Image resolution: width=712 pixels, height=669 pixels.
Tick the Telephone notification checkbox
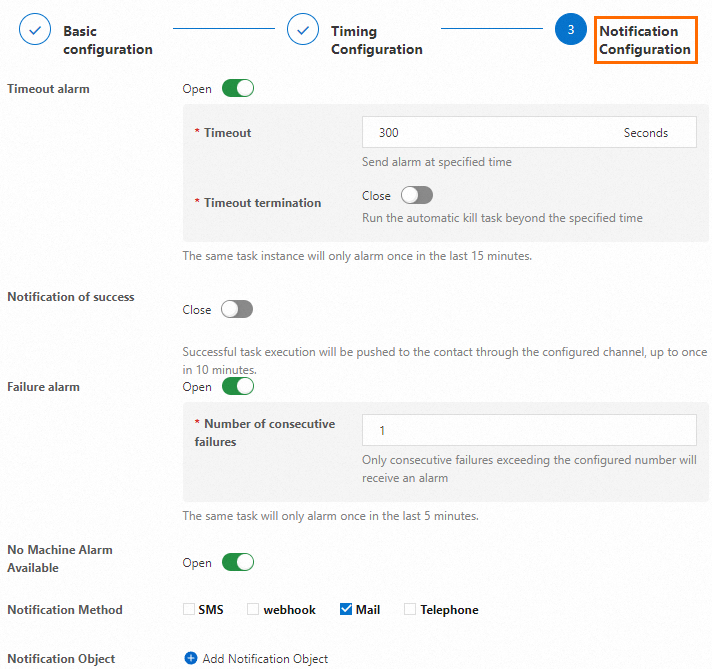tap(410, 609)
